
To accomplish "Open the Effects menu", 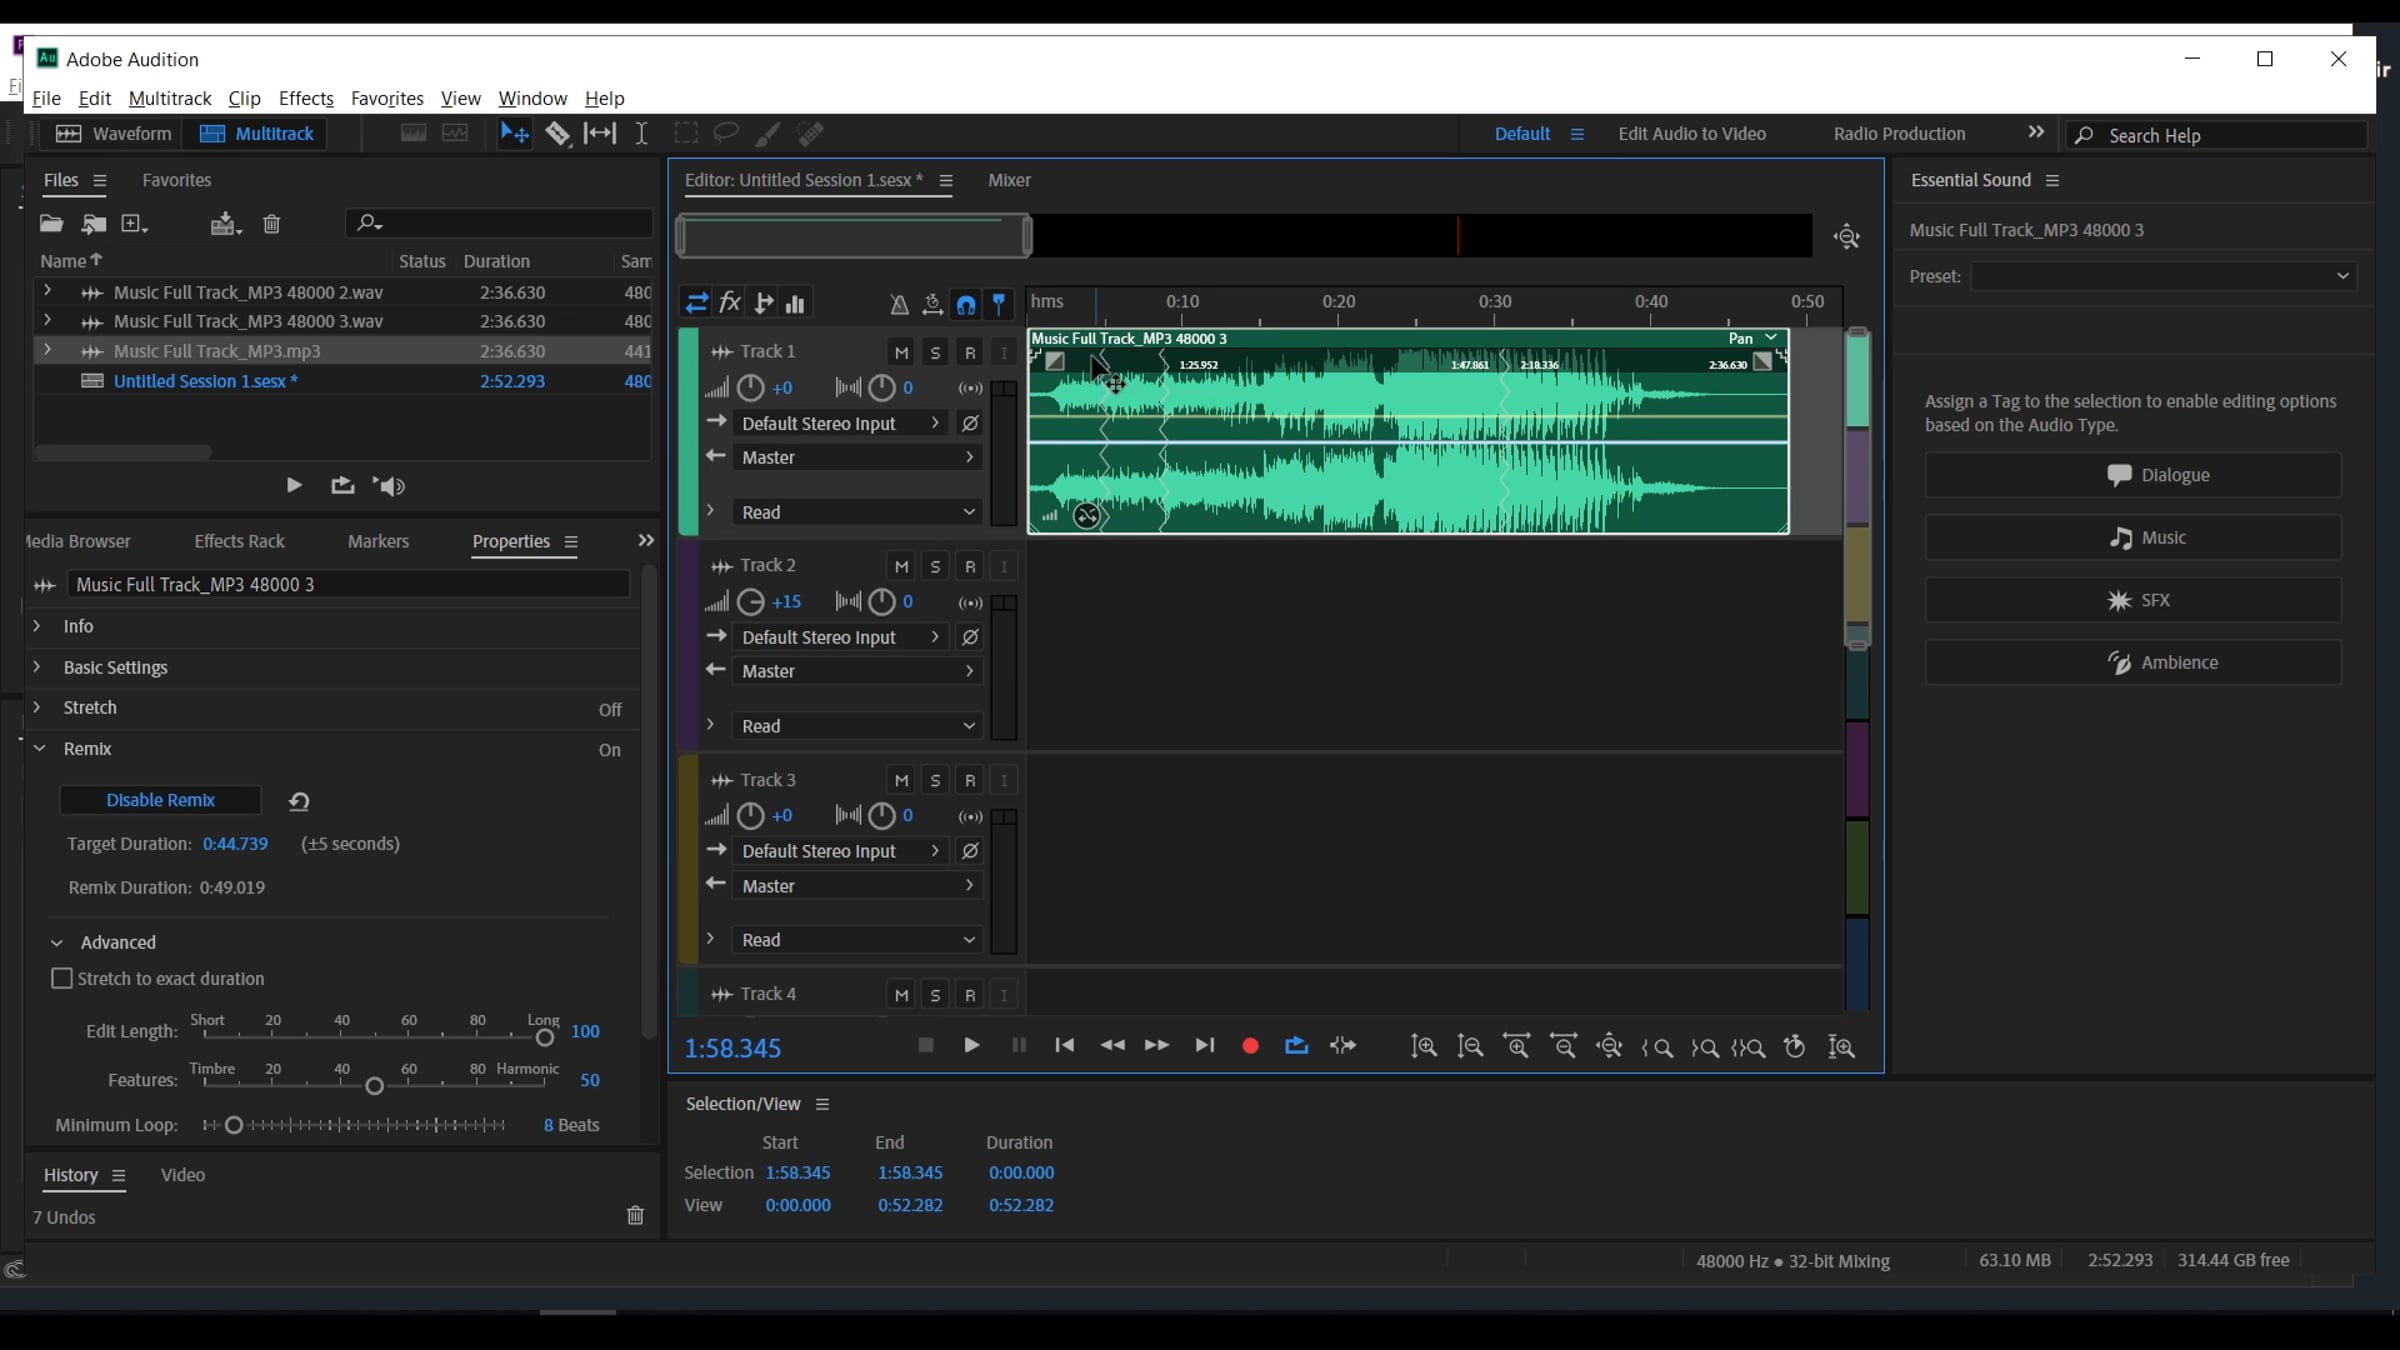I will (x=306, y=98).
